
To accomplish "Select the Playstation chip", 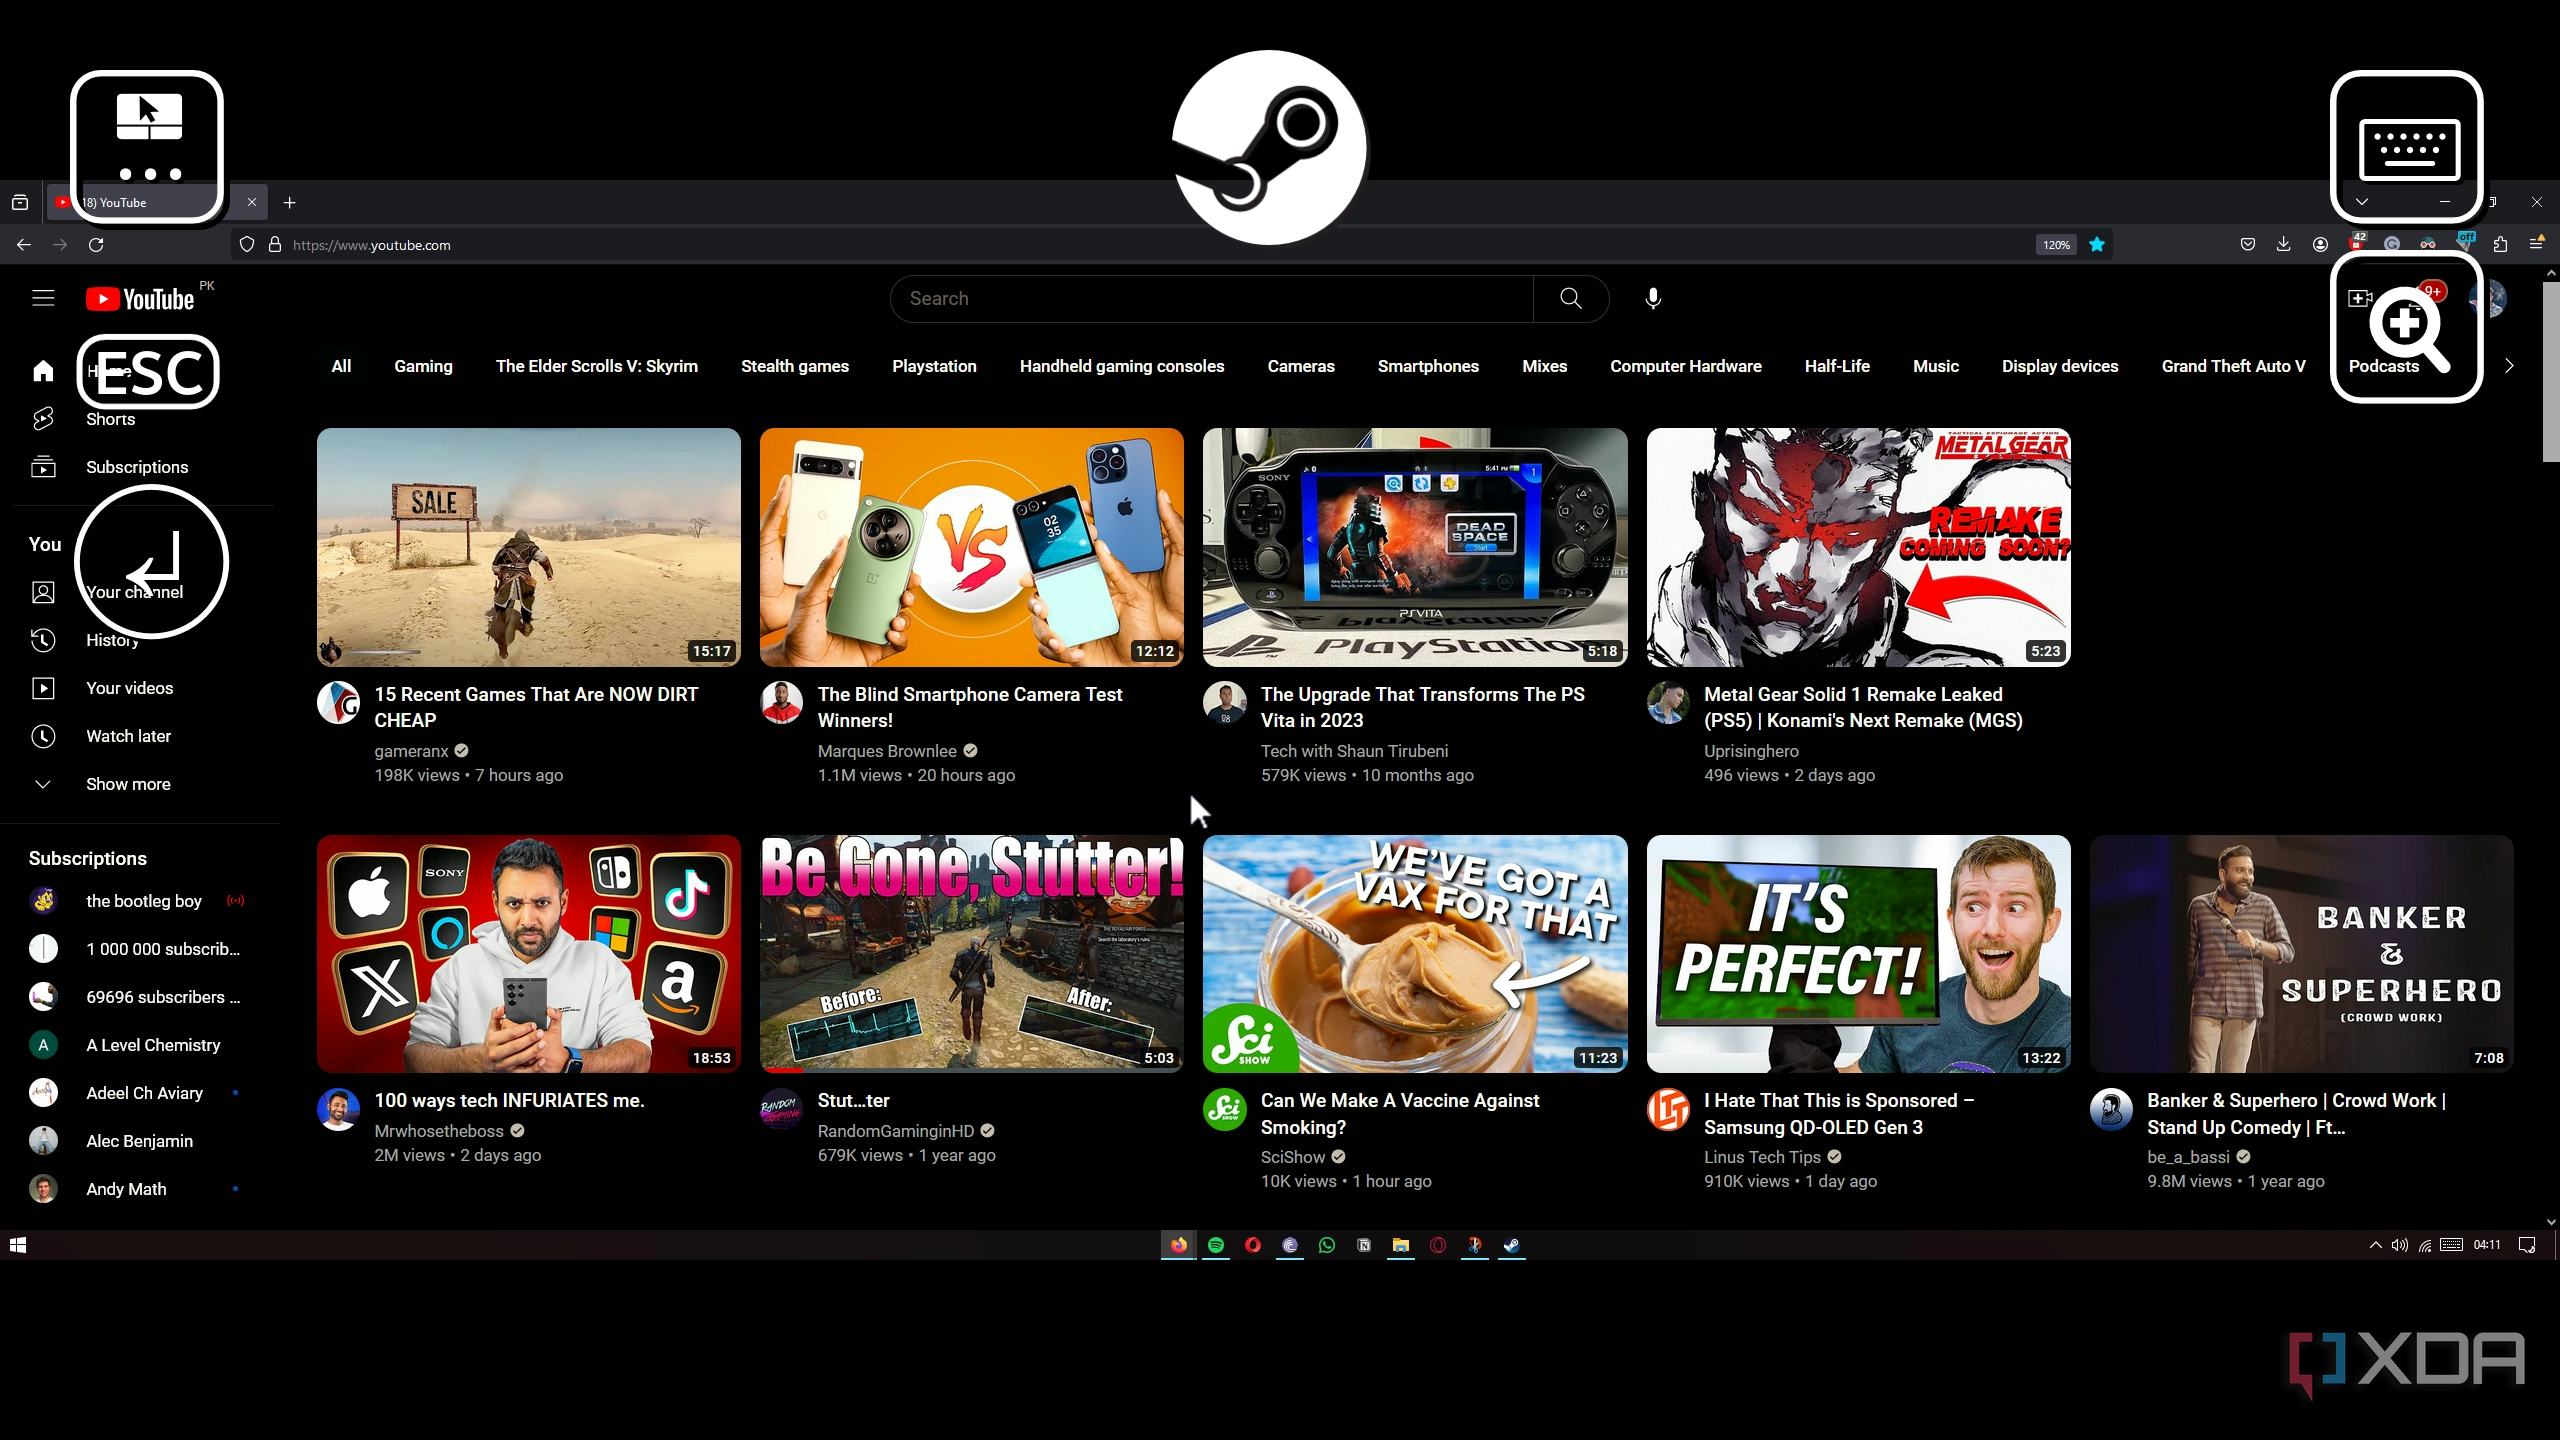I will [934, 366].
